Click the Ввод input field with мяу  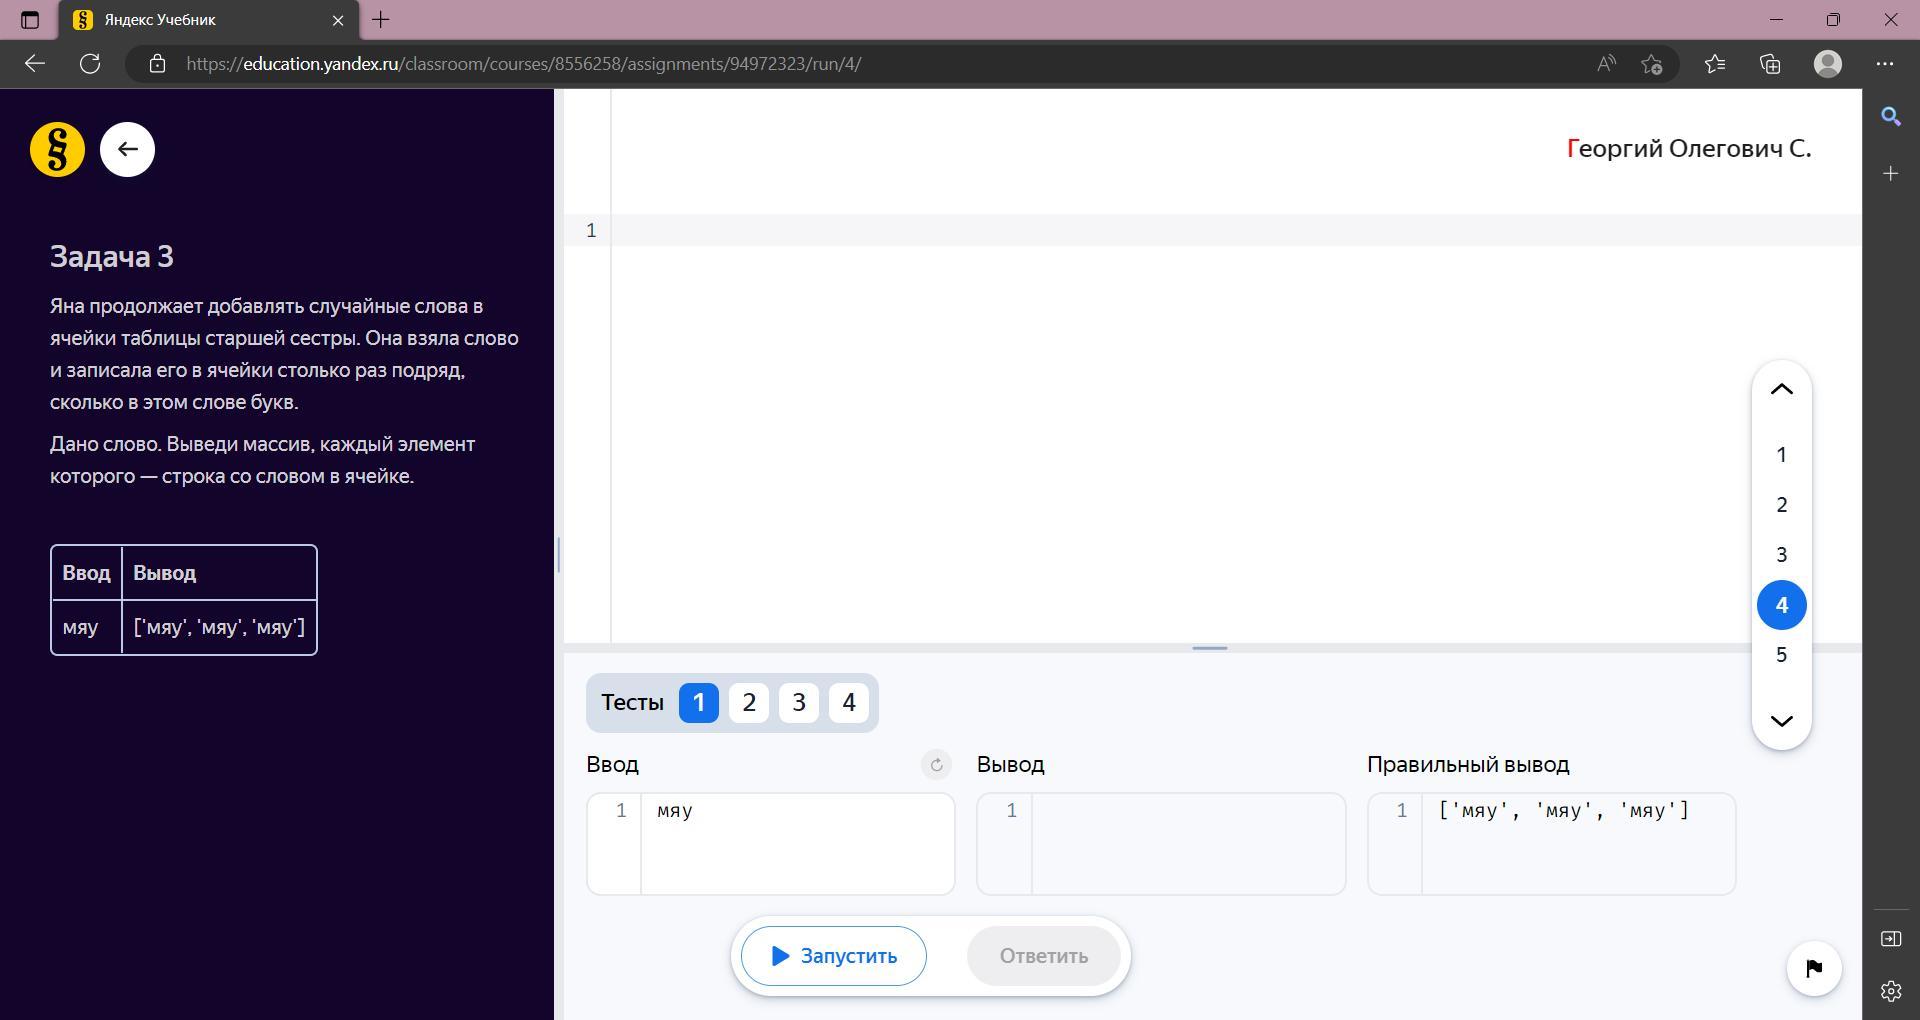click(770, 844)
